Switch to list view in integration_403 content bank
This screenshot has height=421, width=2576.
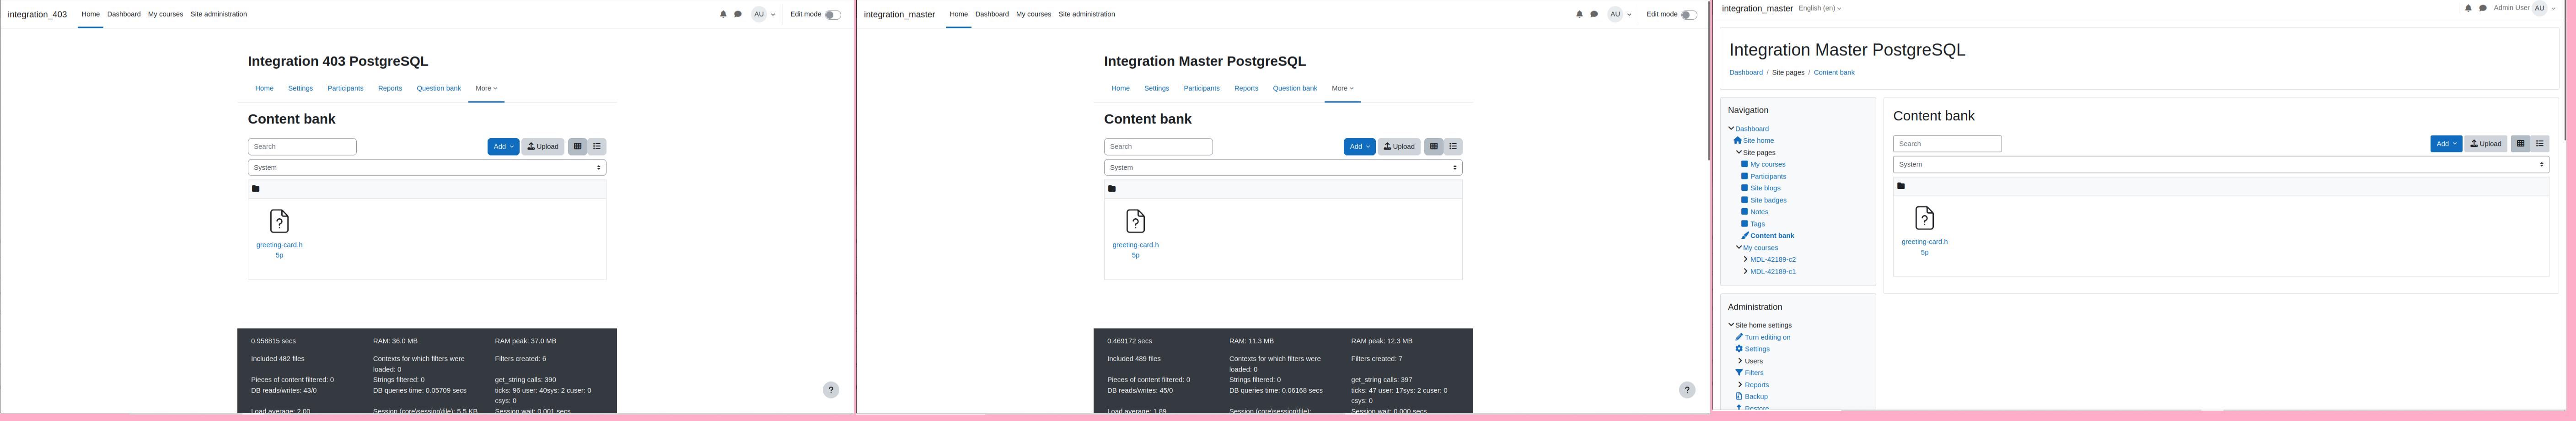(597, 147)
